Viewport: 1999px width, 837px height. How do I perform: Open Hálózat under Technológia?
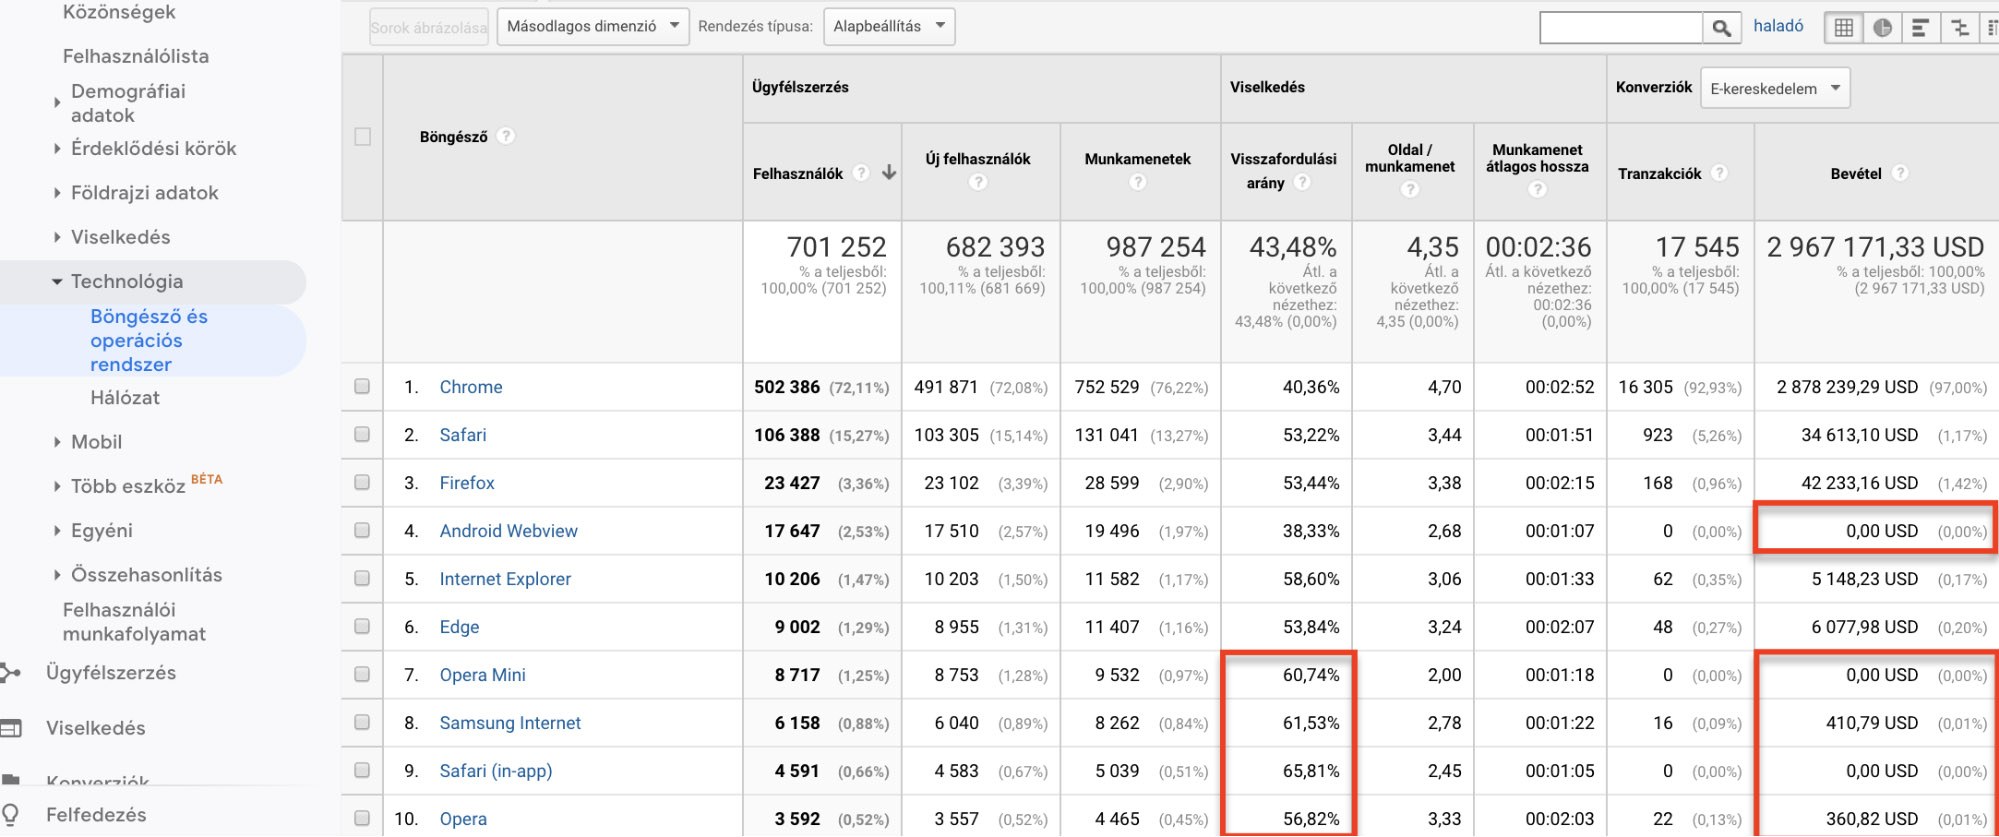click(125, 398)
